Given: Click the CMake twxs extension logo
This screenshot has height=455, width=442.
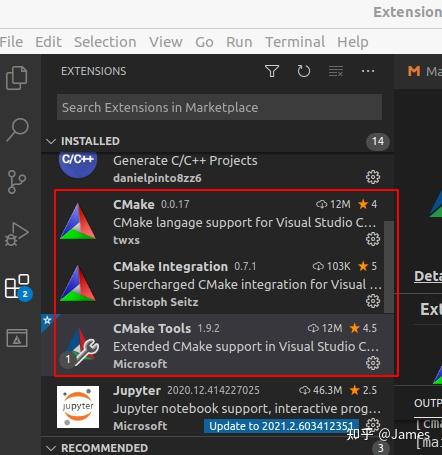Looking at the screenshot, I should coord(78,221).
